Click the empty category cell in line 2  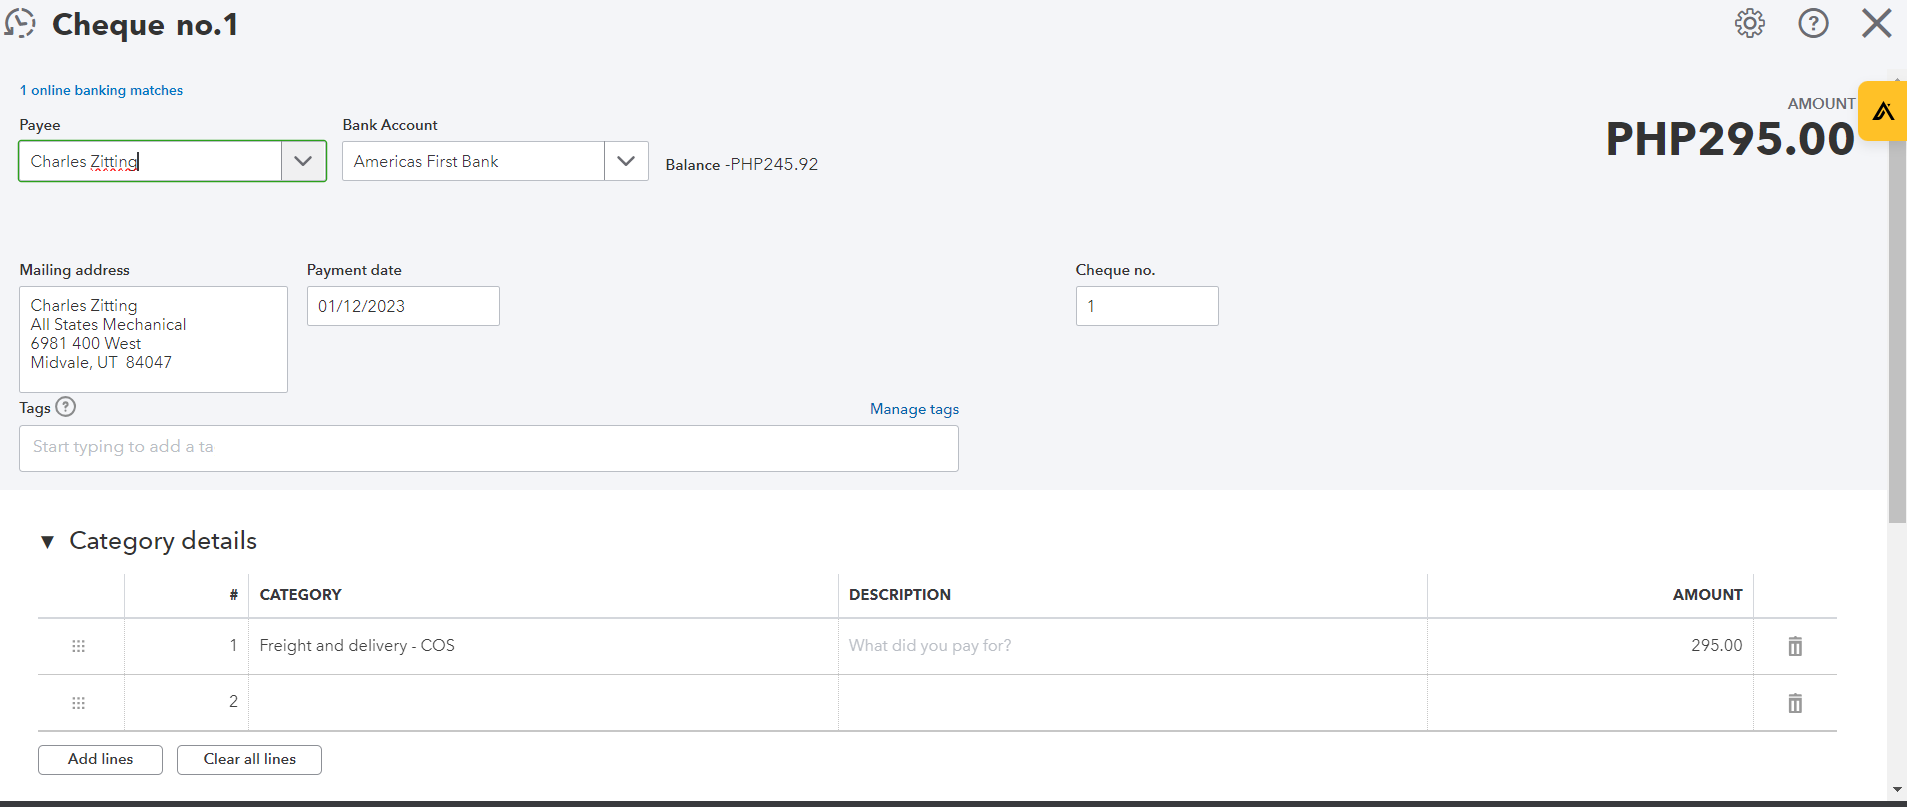click(x=543, y=703)
